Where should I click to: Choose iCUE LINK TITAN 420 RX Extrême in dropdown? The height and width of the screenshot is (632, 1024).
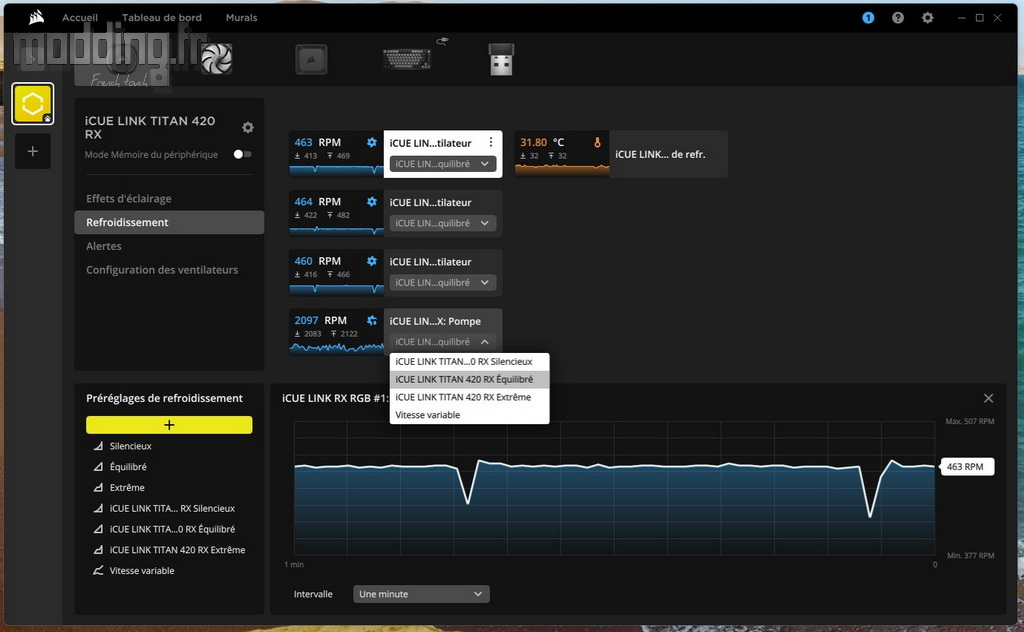click(x=469, y=397)
